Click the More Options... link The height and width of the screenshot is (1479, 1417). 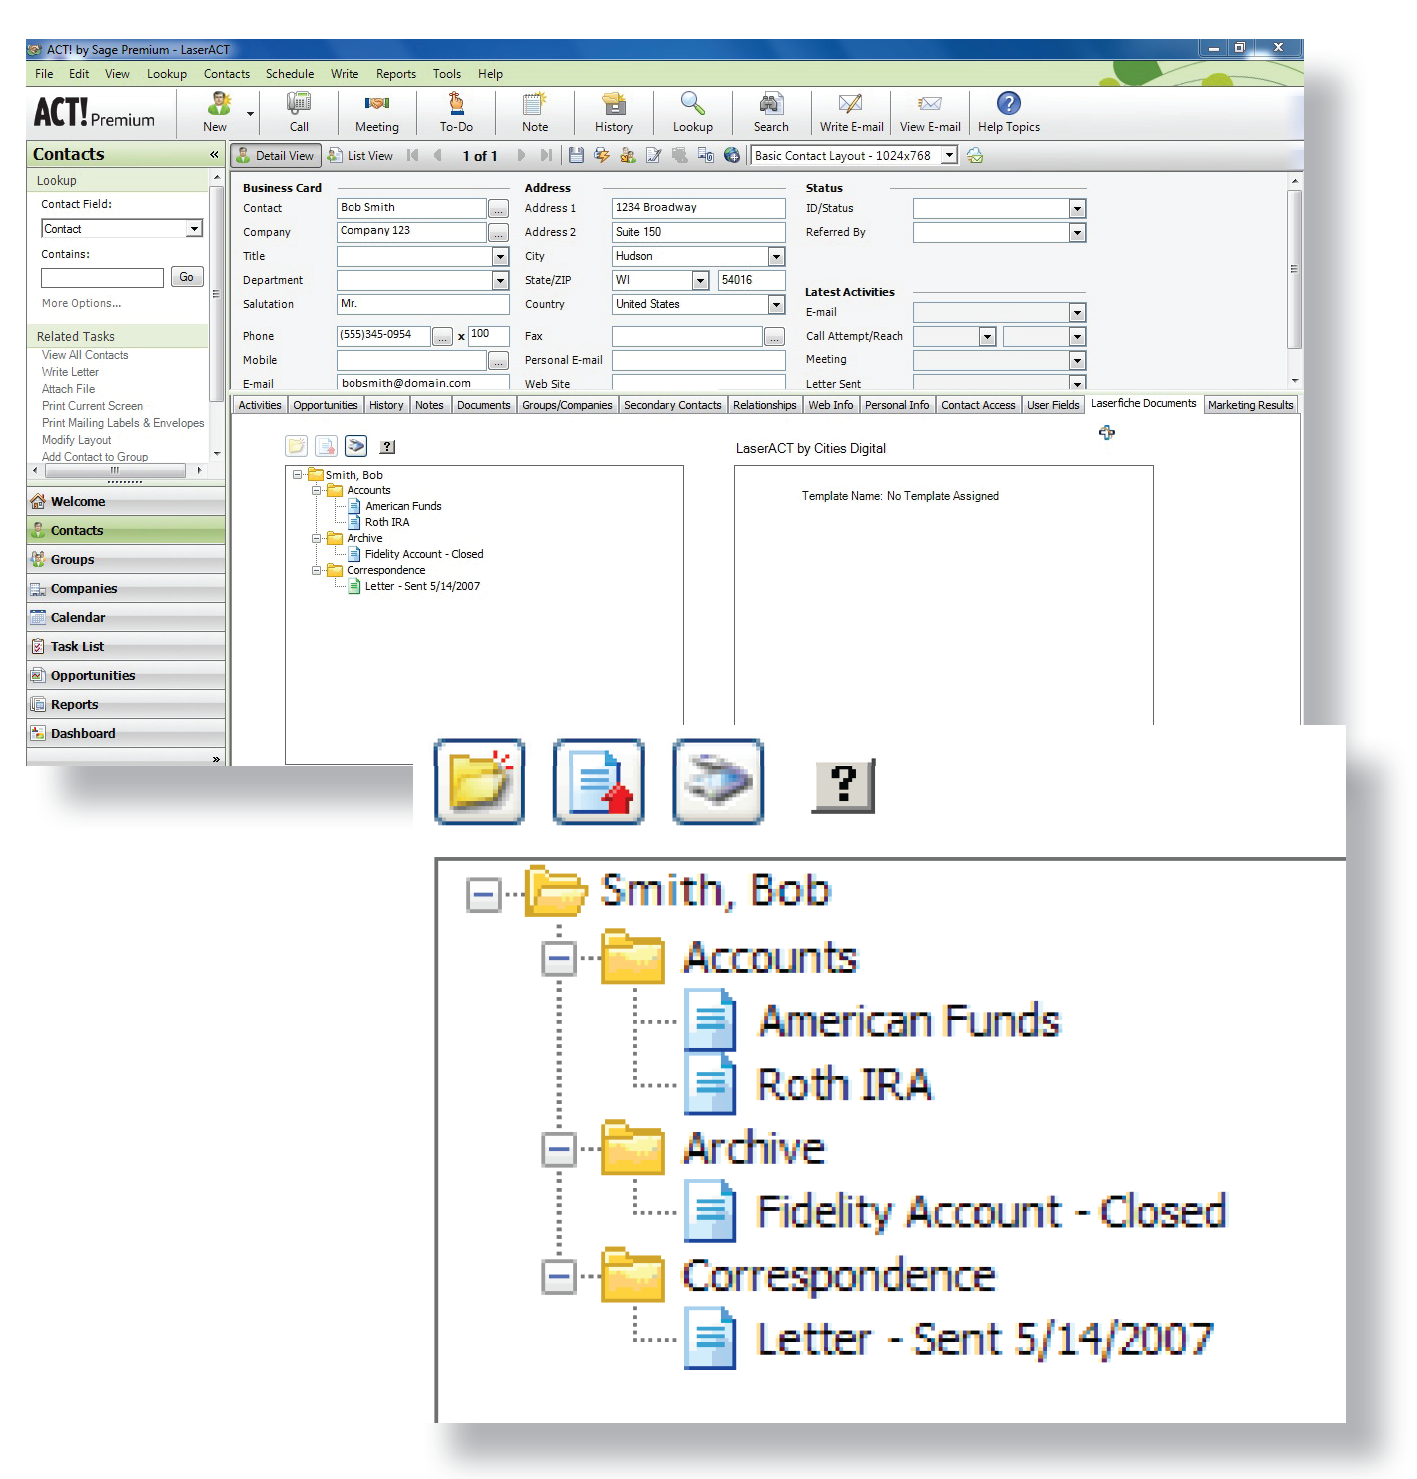click(81, 303)
